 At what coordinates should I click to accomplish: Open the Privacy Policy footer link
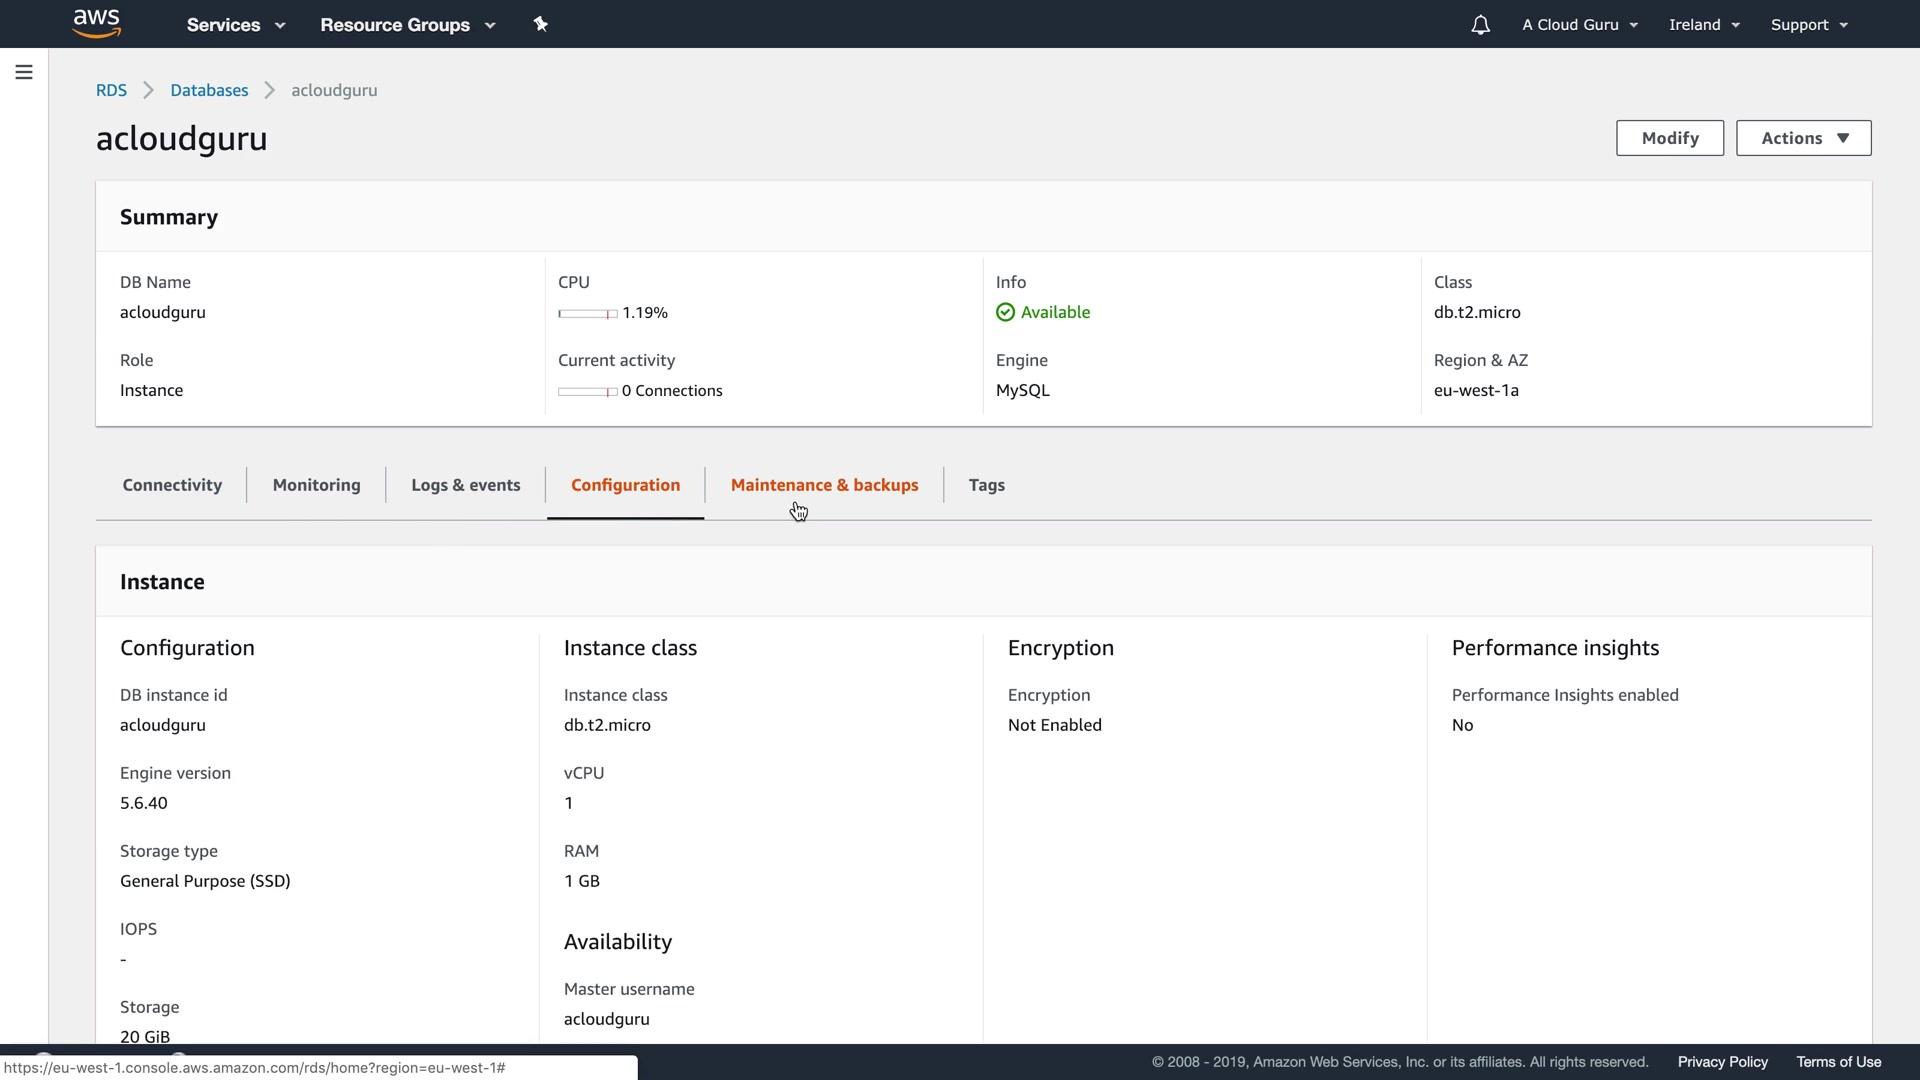pyautogui.click(x=1722, y=1062)
